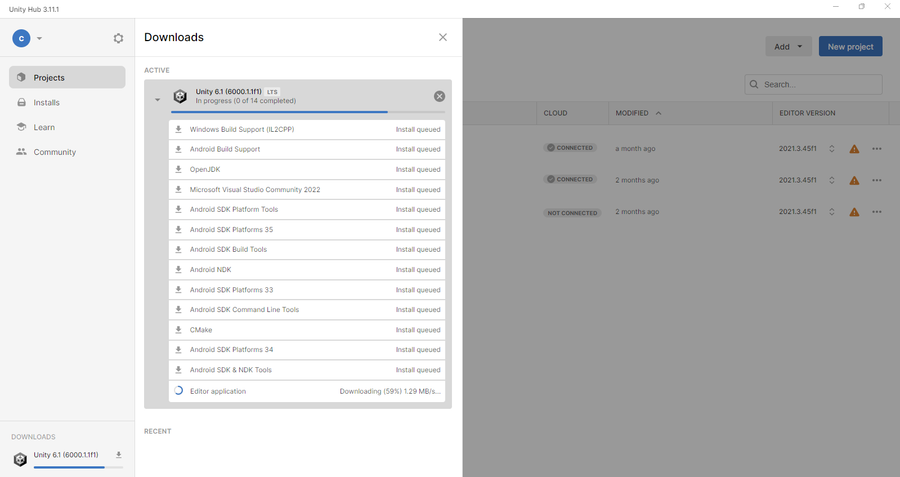Click the Search magnifier icon

754,84
